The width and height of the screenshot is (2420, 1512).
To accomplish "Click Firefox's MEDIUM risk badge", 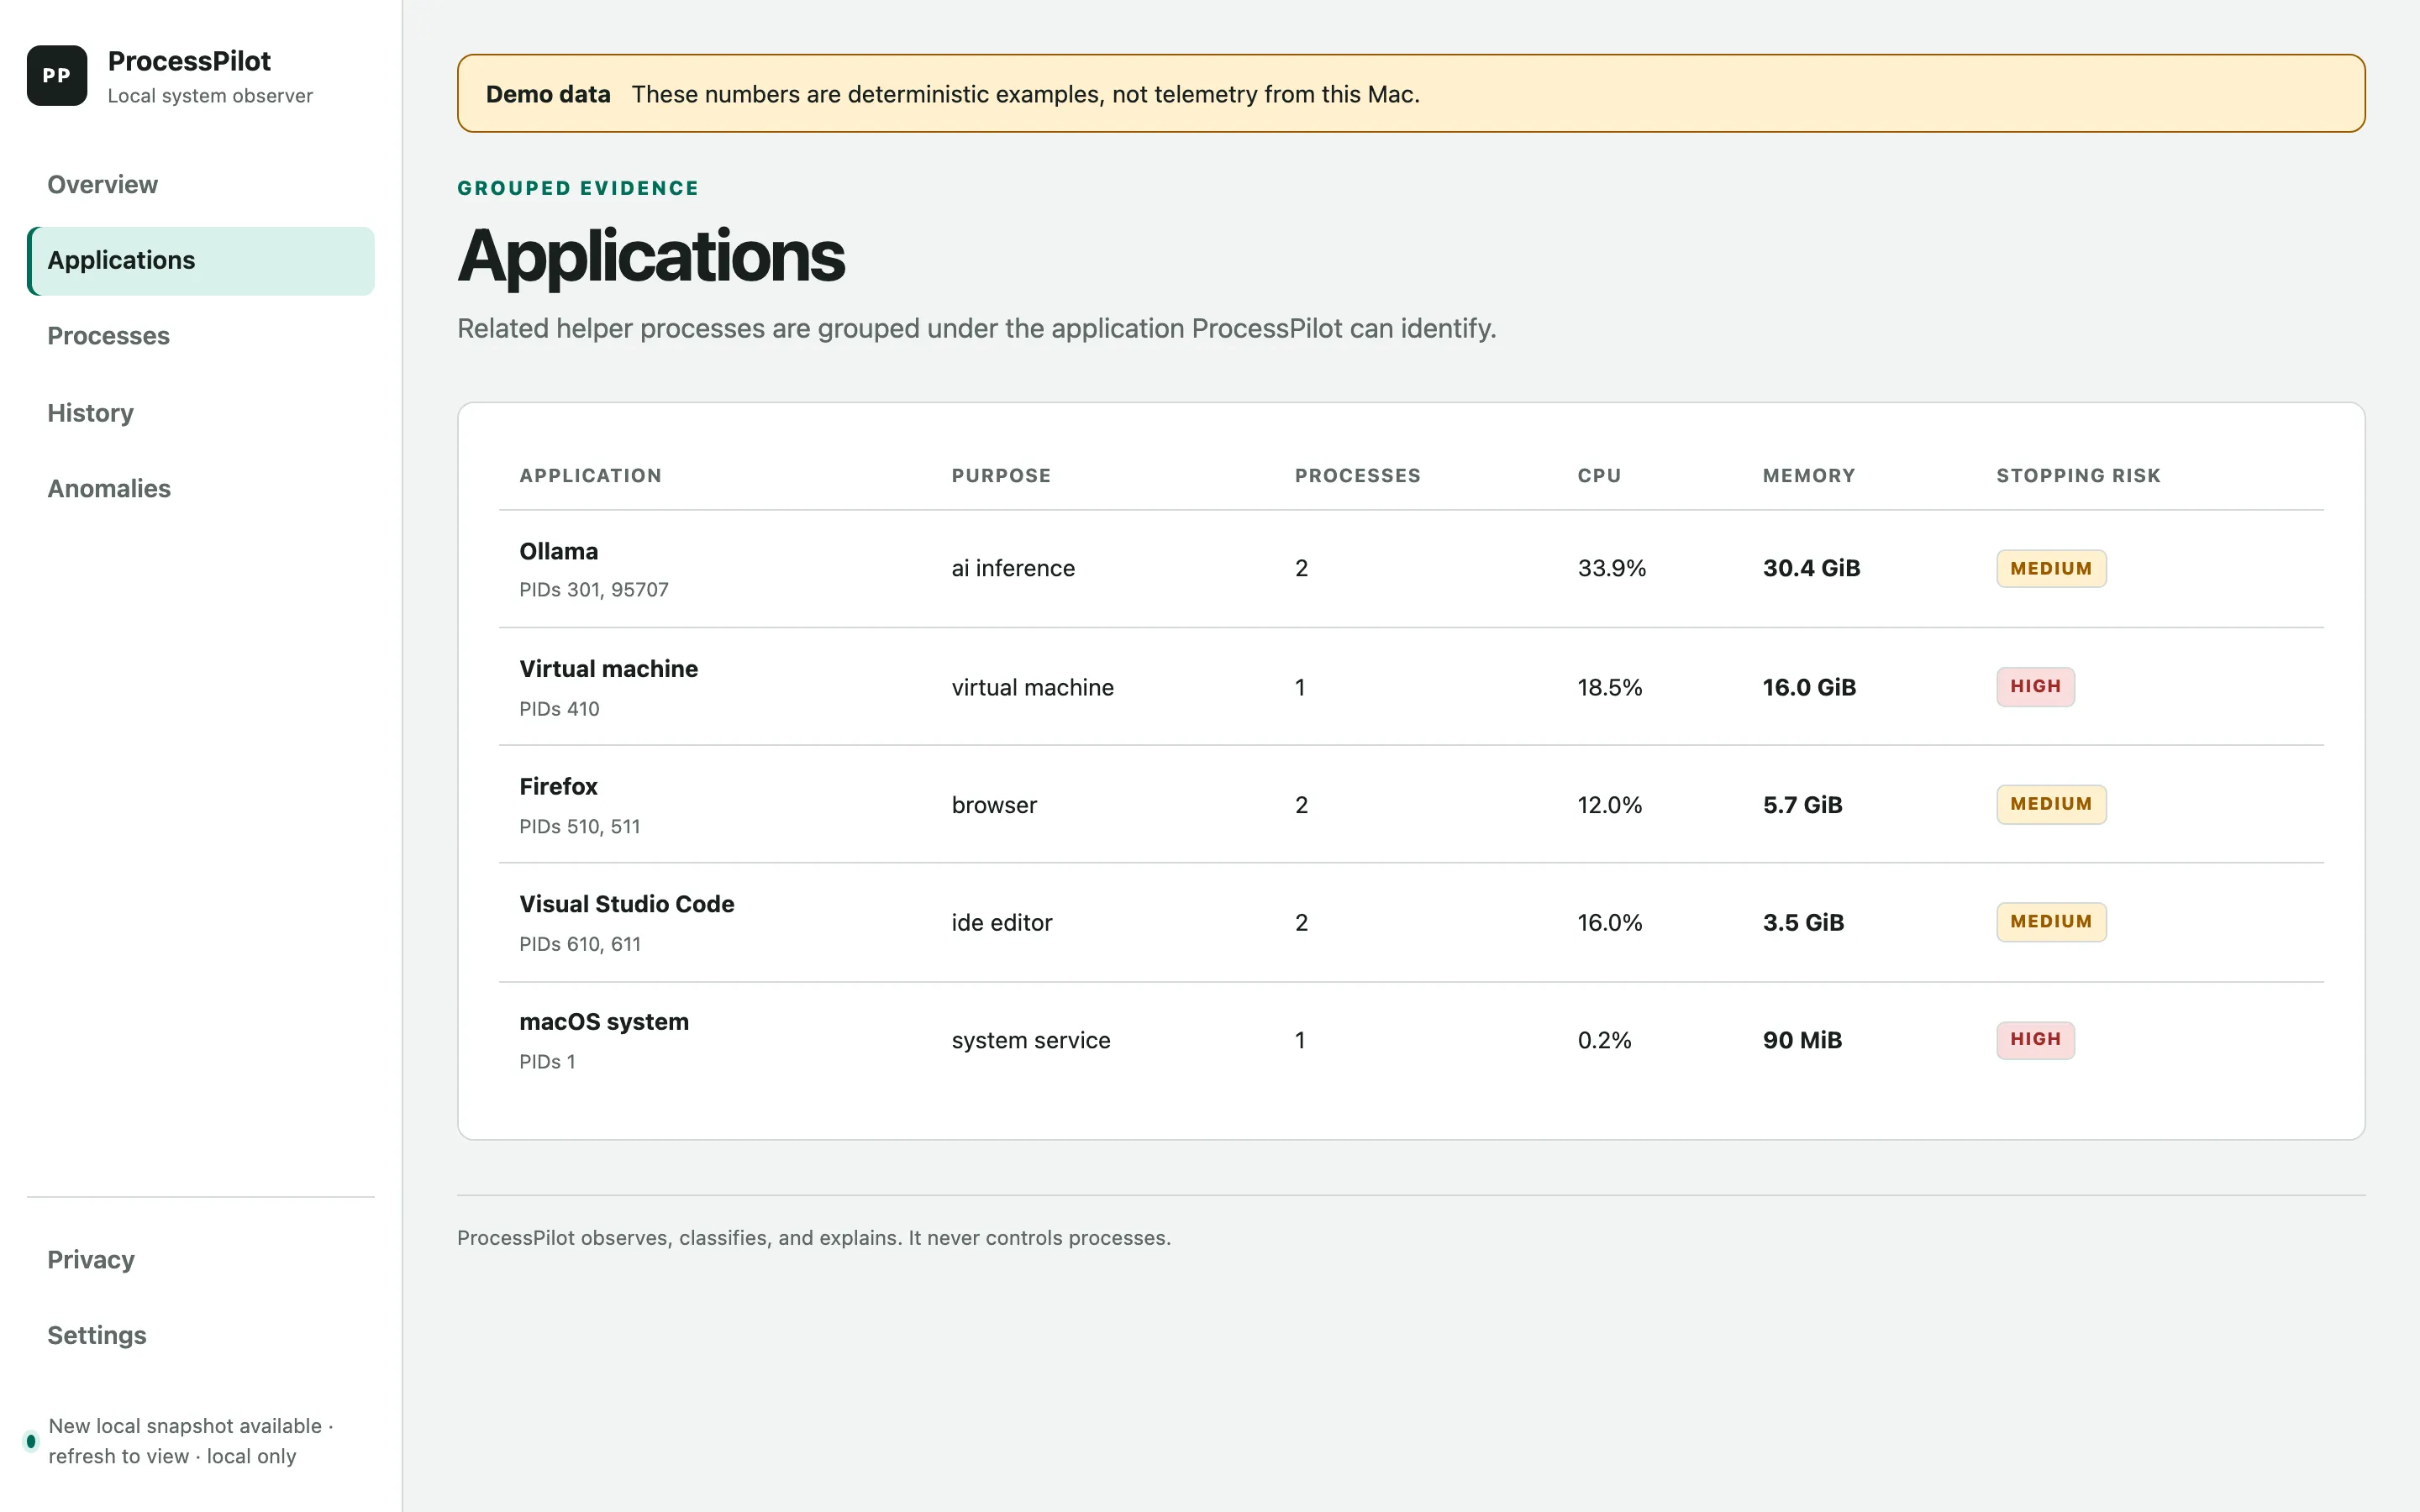I will 2051,805.
